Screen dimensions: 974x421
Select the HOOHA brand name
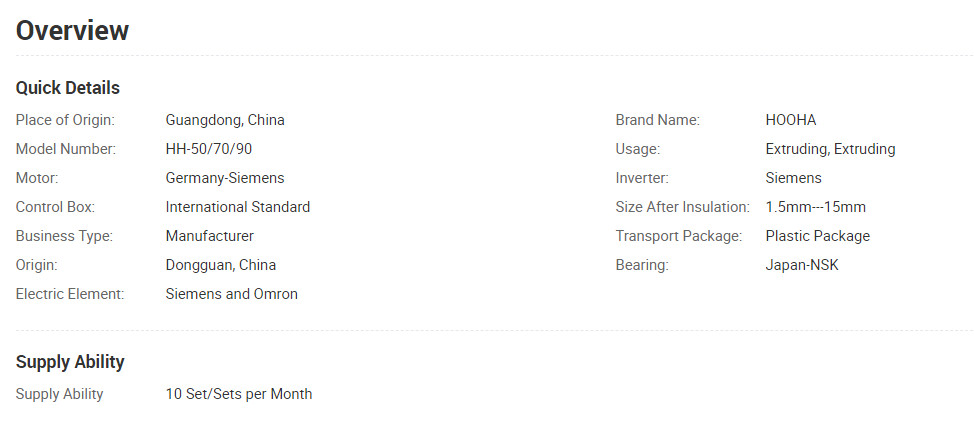pos(791,120)
